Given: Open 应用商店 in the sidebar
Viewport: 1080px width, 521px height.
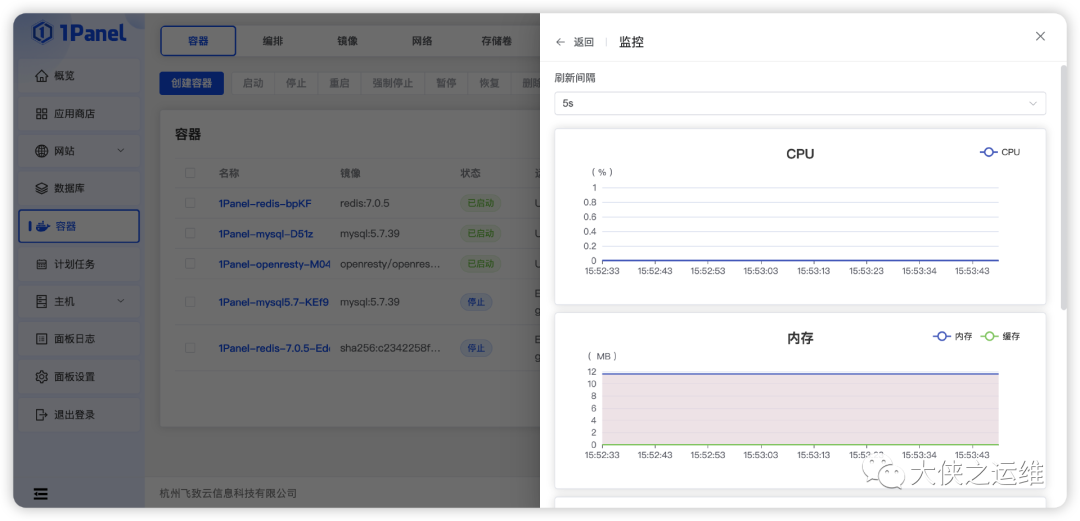Looking at the screenshot, I should (x=79, y=114).
